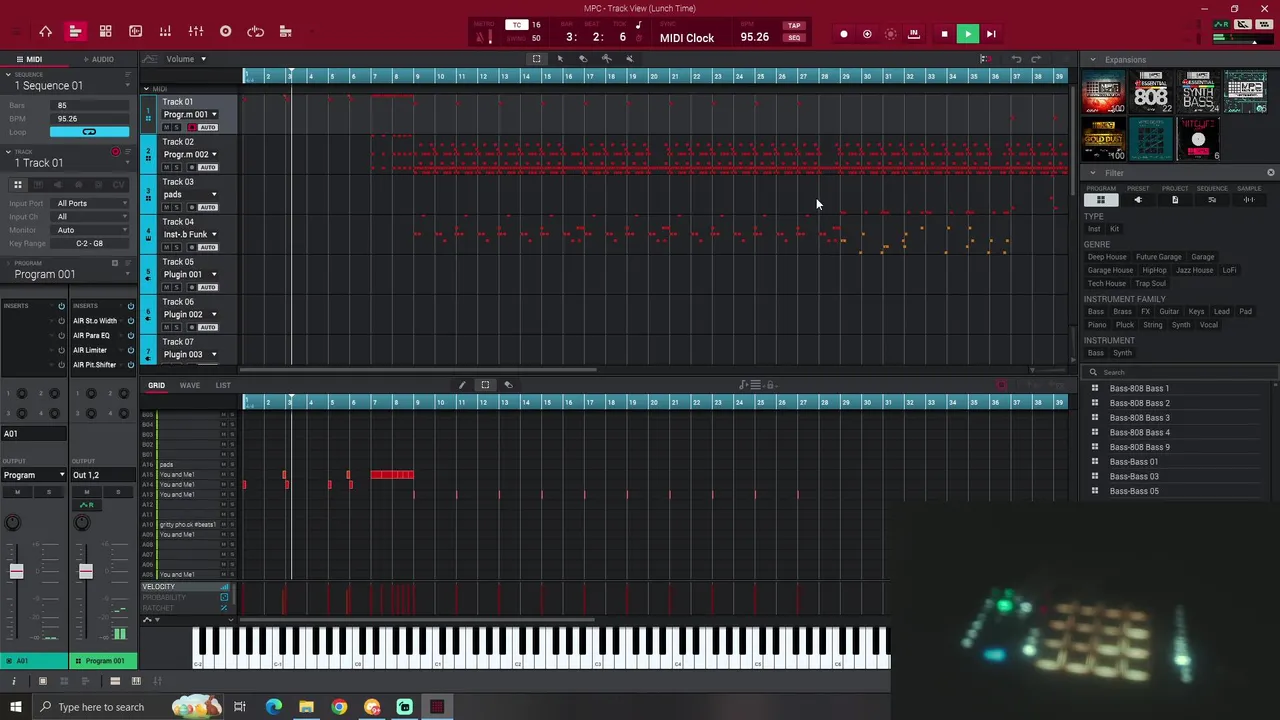This screenshot has width=1280, height=720.
Task: Select the arrow pointer tool
Action: [560, 59]
